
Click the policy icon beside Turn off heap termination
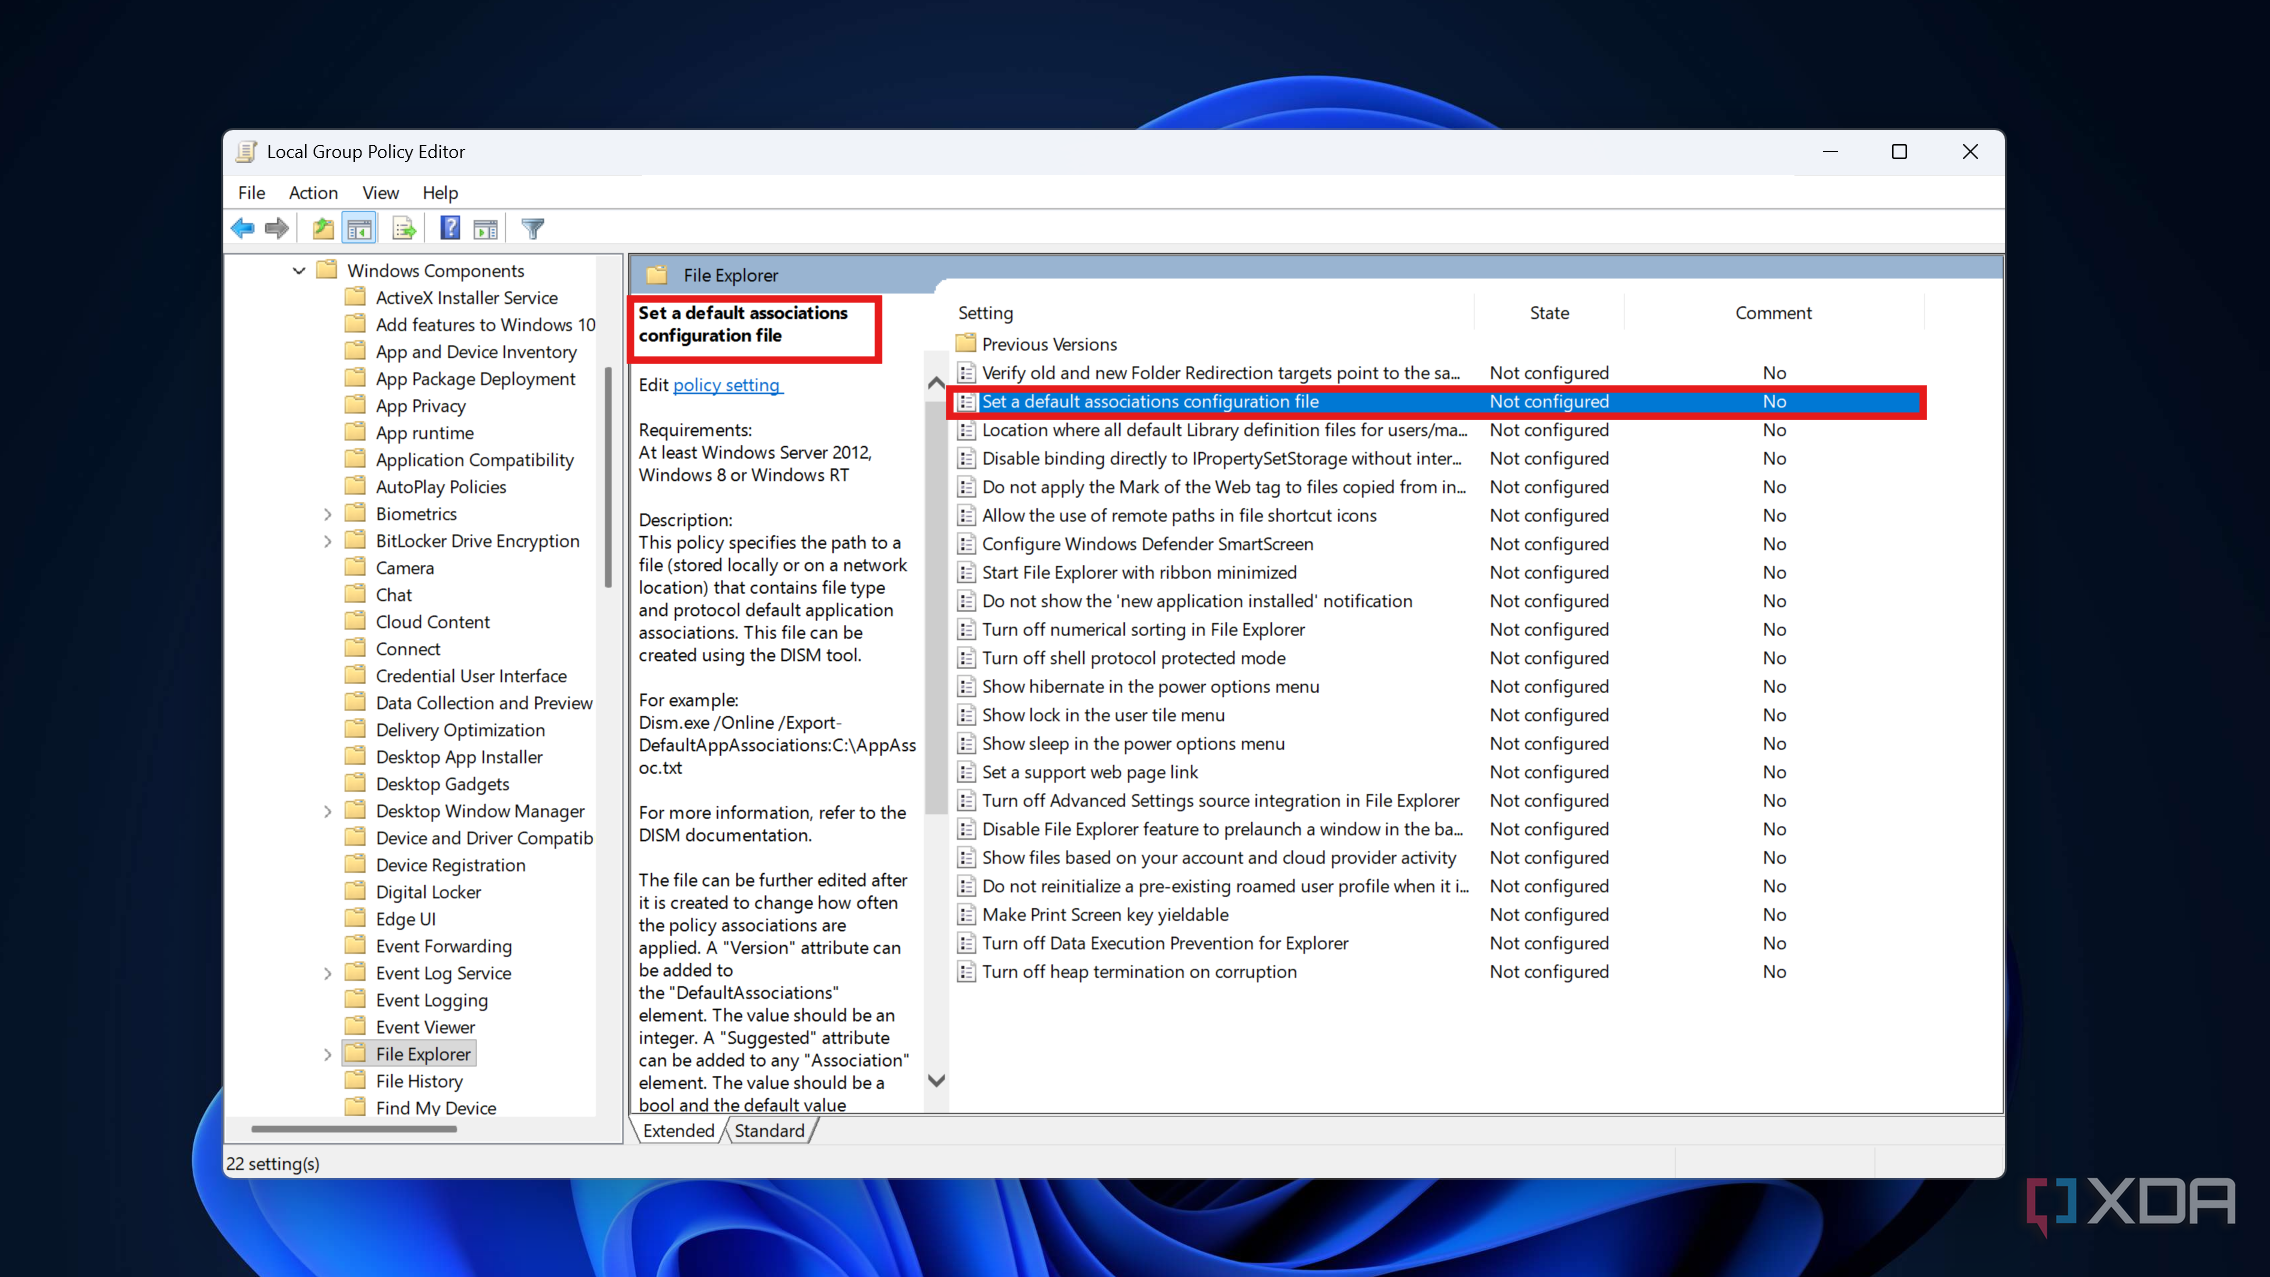(x=966, y=972)
